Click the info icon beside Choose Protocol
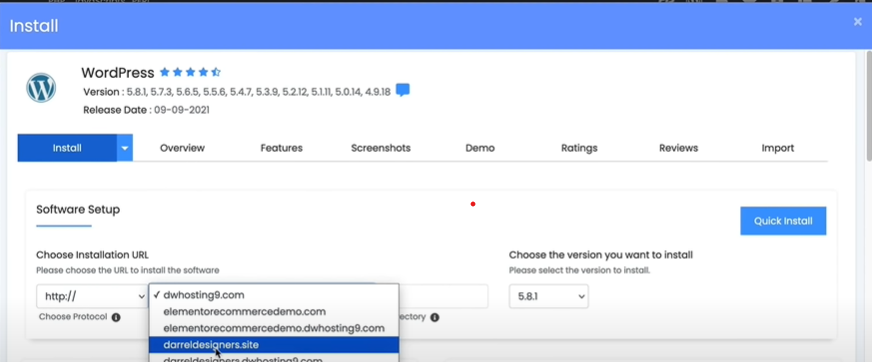The height and width of the screenshot is (362, 872). (116, 318)
